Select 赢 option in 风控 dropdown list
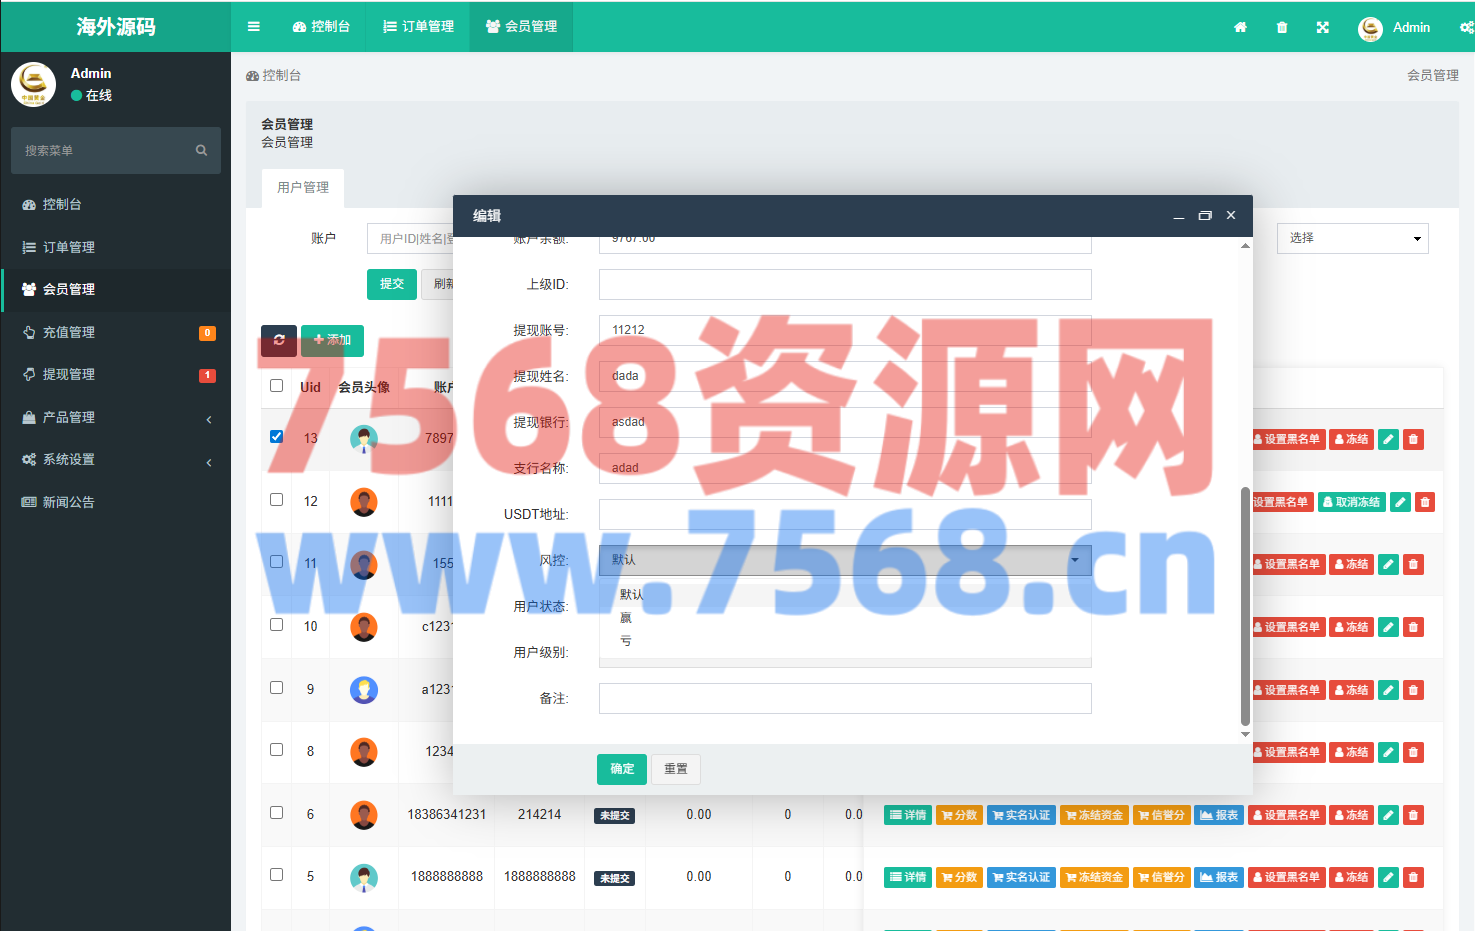 tap(626, 618)
